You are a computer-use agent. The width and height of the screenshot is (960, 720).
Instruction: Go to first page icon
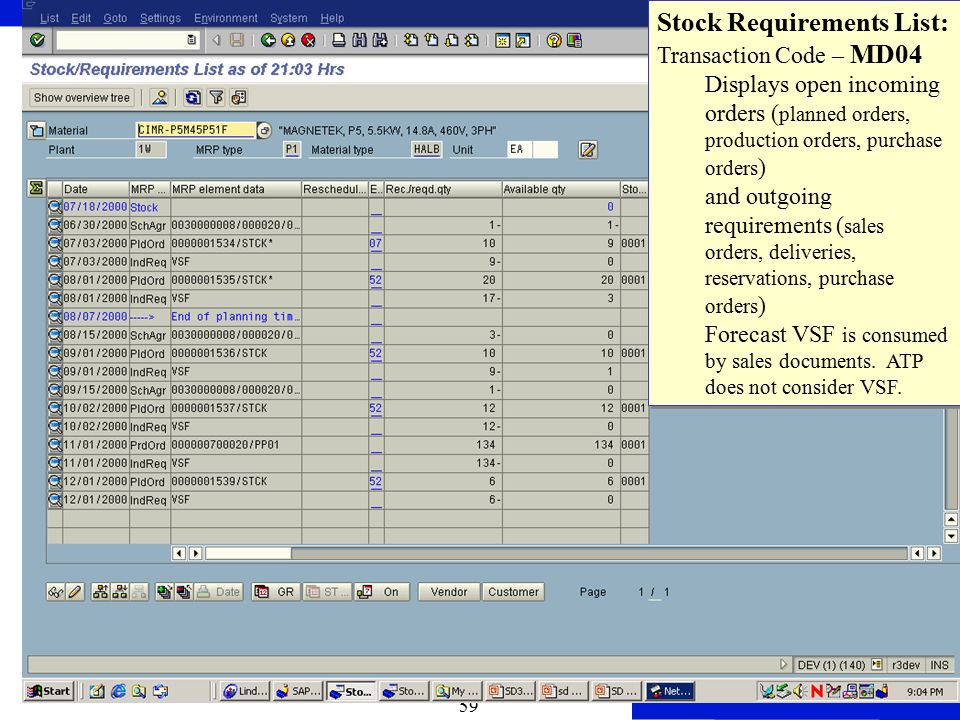pyautogui.click(x=411, y=40)
